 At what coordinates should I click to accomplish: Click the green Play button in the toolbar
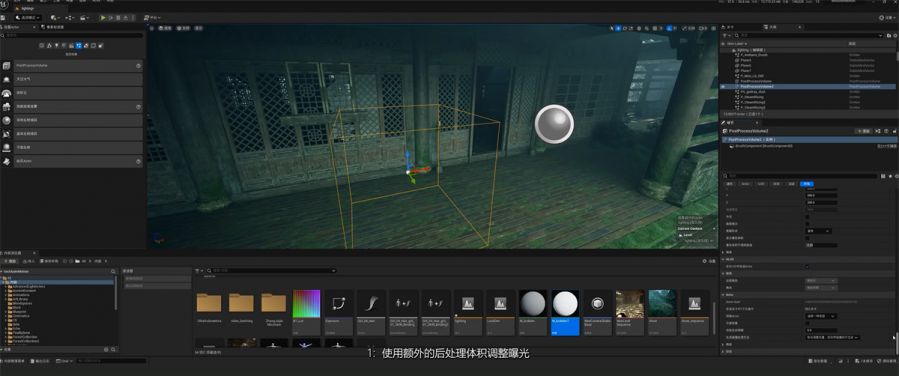click(103, 18)
